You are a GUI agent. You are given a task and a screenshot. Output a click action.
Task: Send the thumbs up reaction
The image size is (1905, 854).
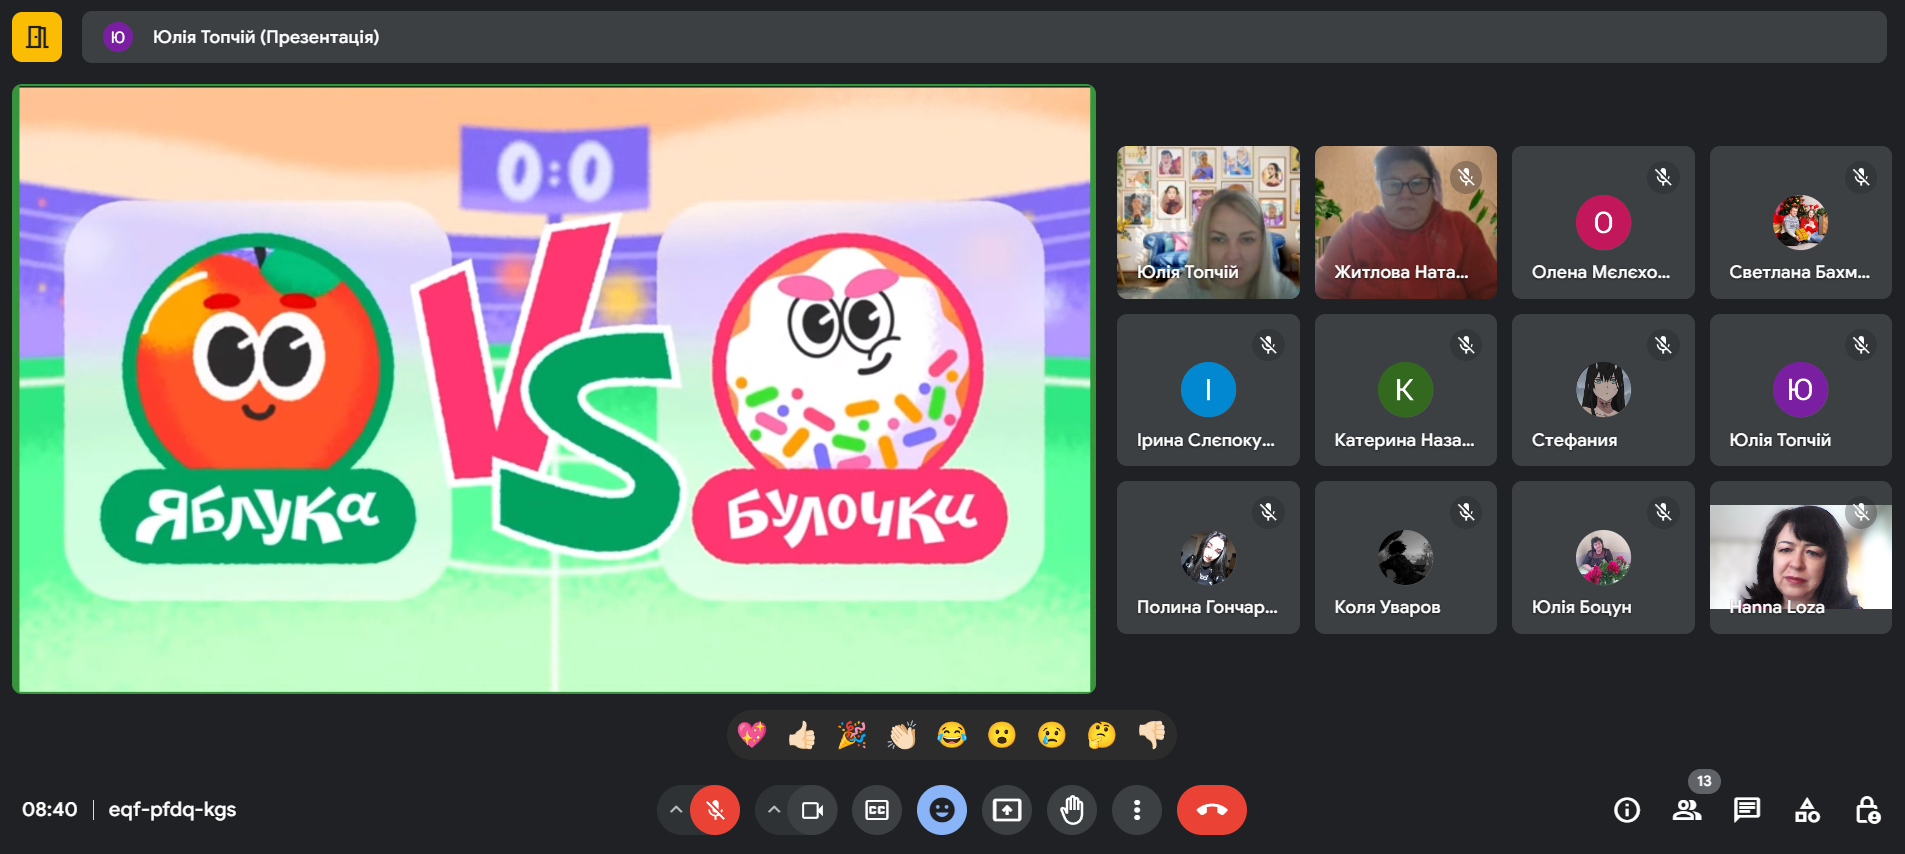click(801, 736)
